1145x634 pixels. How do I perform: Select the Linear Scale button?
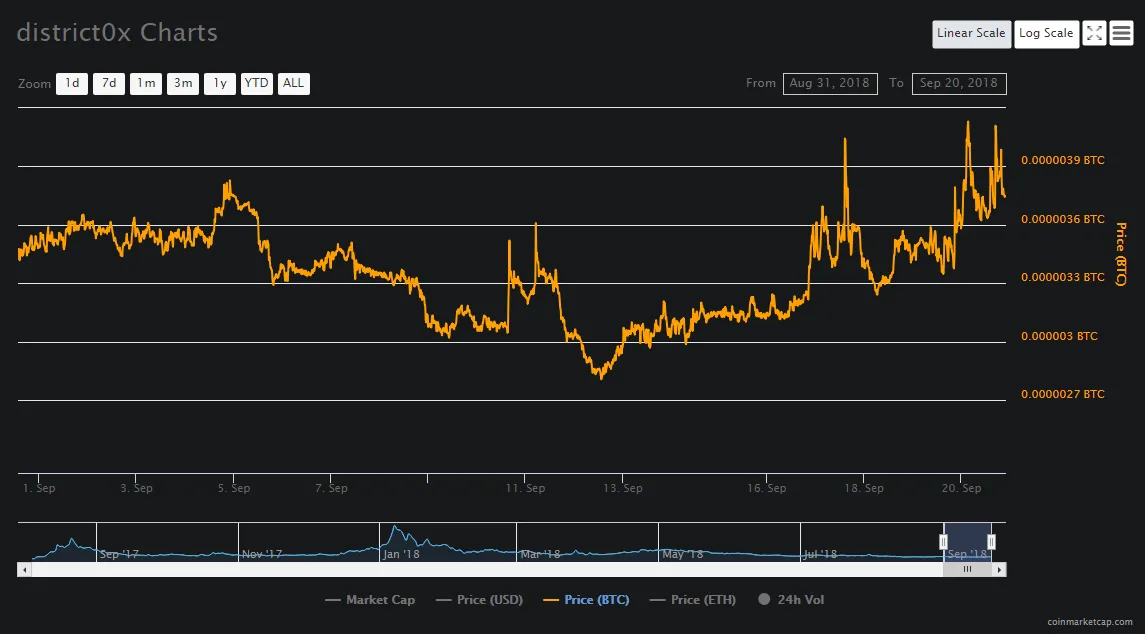point(971,34)
